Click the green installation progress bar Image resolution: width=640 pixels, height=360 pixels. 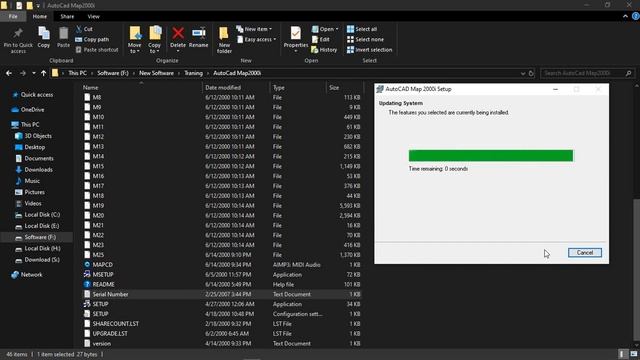click(x=491, y=156)
